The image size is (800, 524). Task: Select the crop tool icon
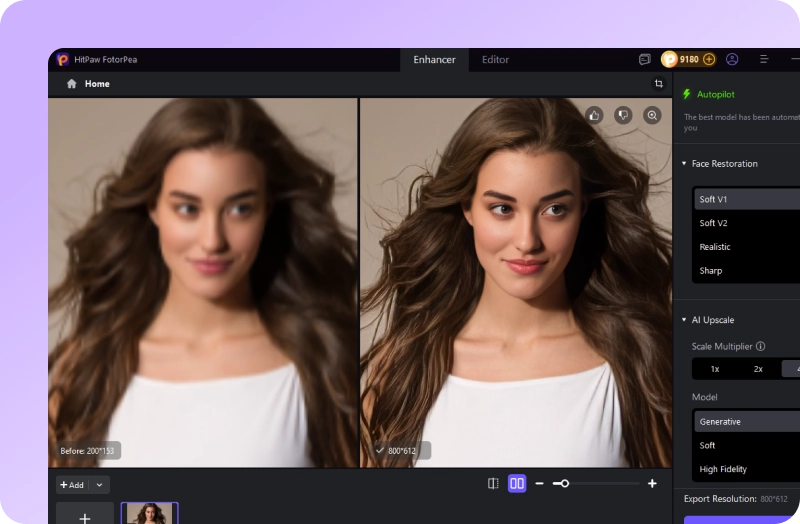[x=659, y=84]
